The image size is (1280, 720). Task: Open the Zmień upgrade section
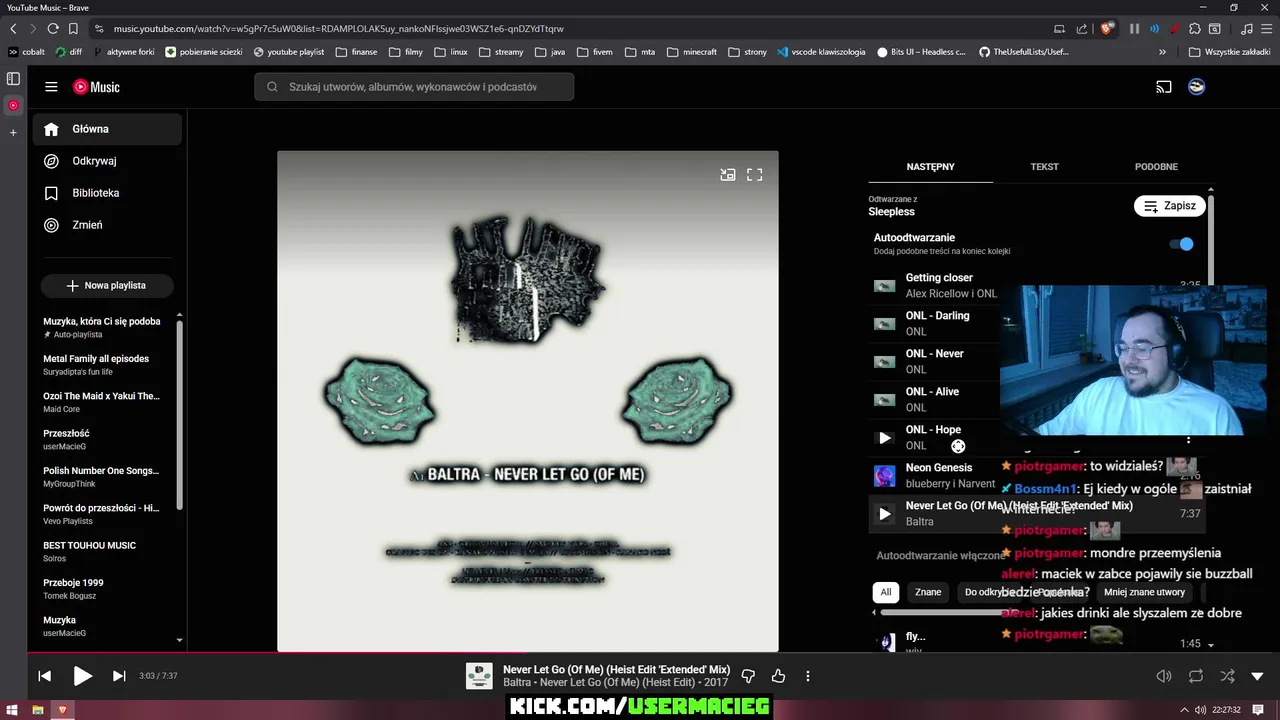click(107, 225)
